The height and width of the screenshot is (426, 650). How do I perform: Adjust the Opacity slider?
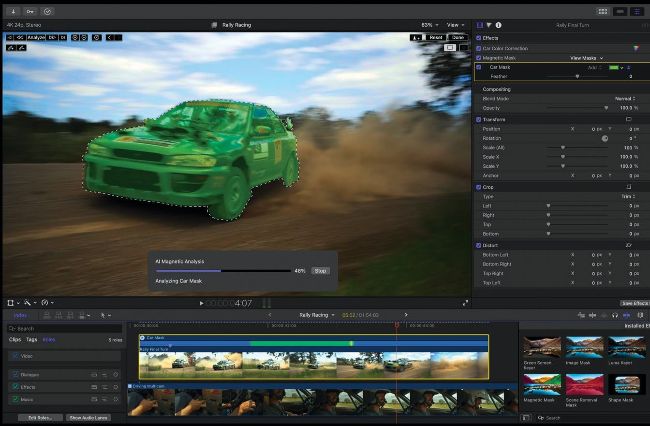pyautogui.click(x=606, y=108)
